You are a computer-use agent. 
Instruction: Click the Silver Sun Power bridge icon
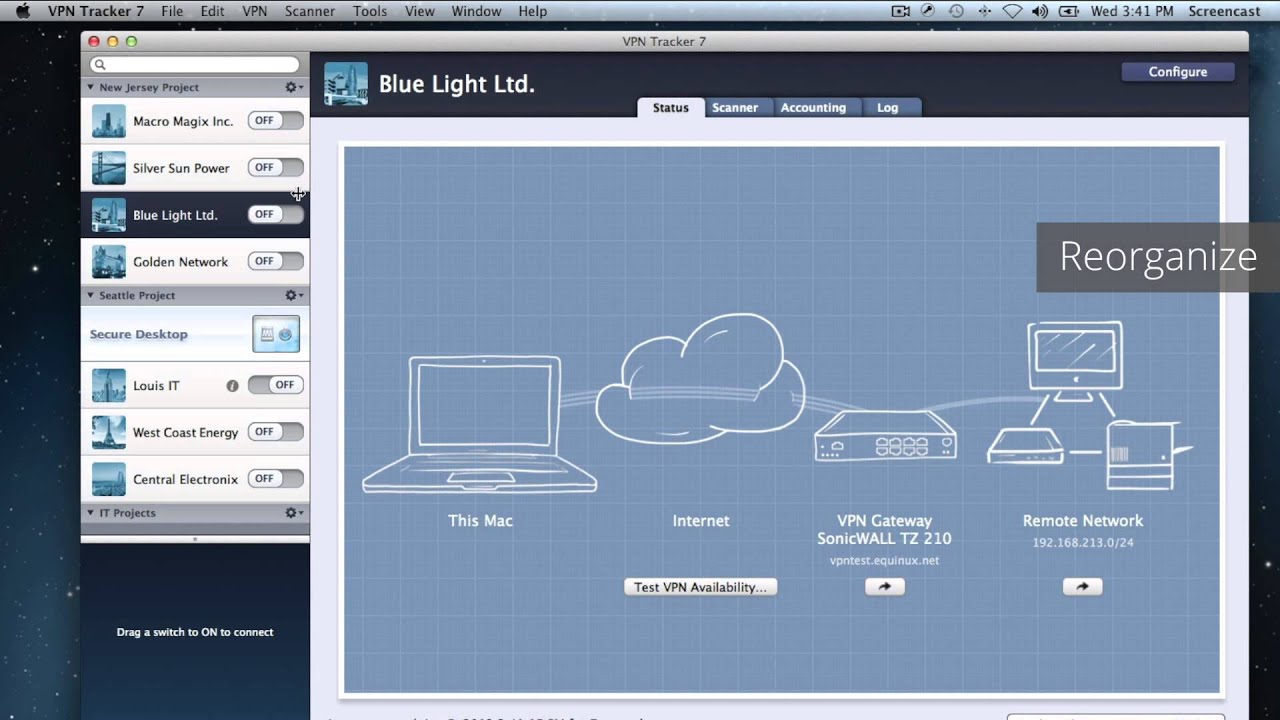pyautogui.click(x=109, y=168)
